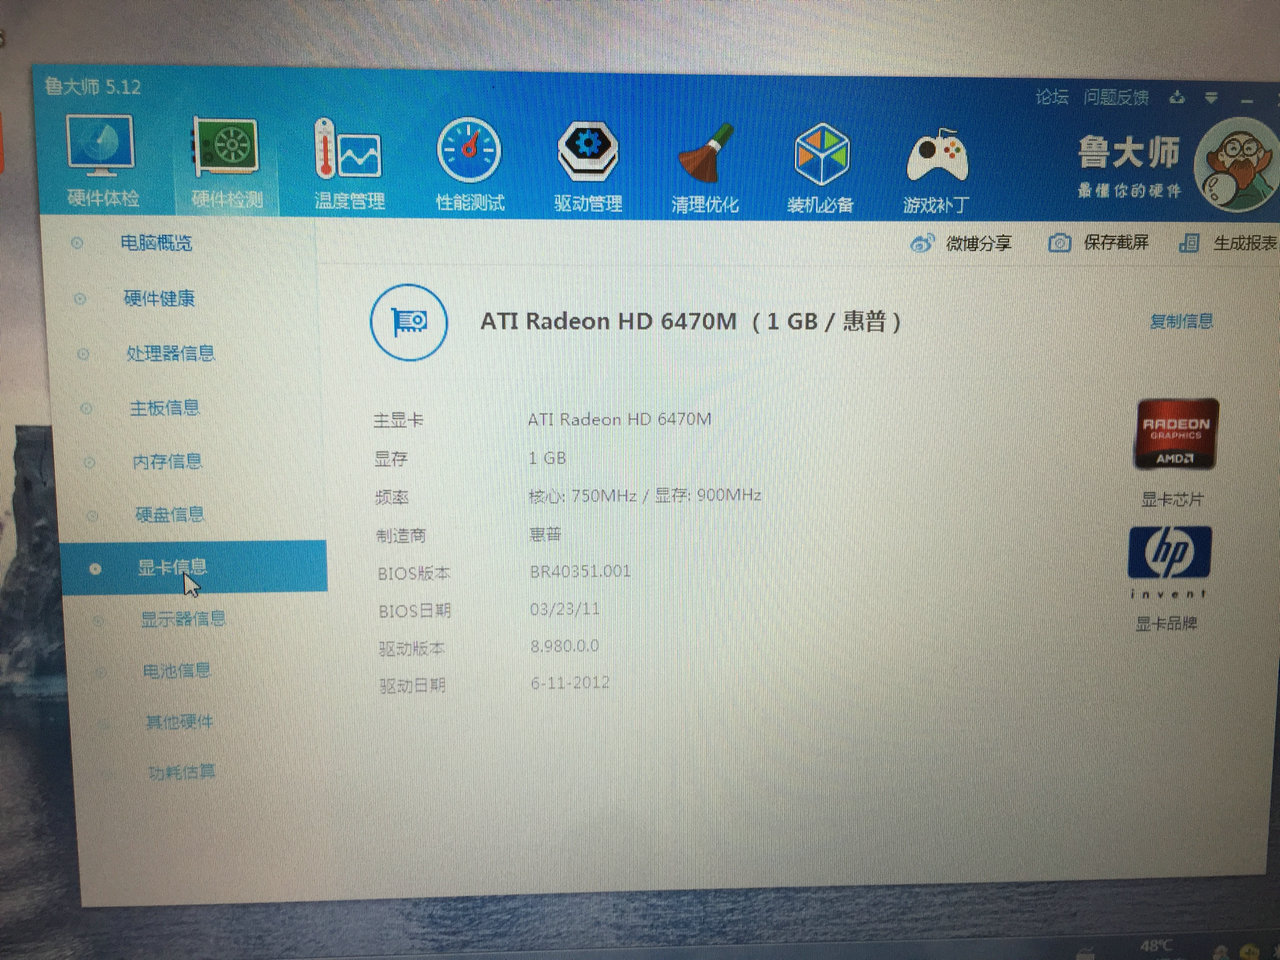Open the 论坛 forum link
Viewport: 1280px width, 960px height.
coord(1052,97)
